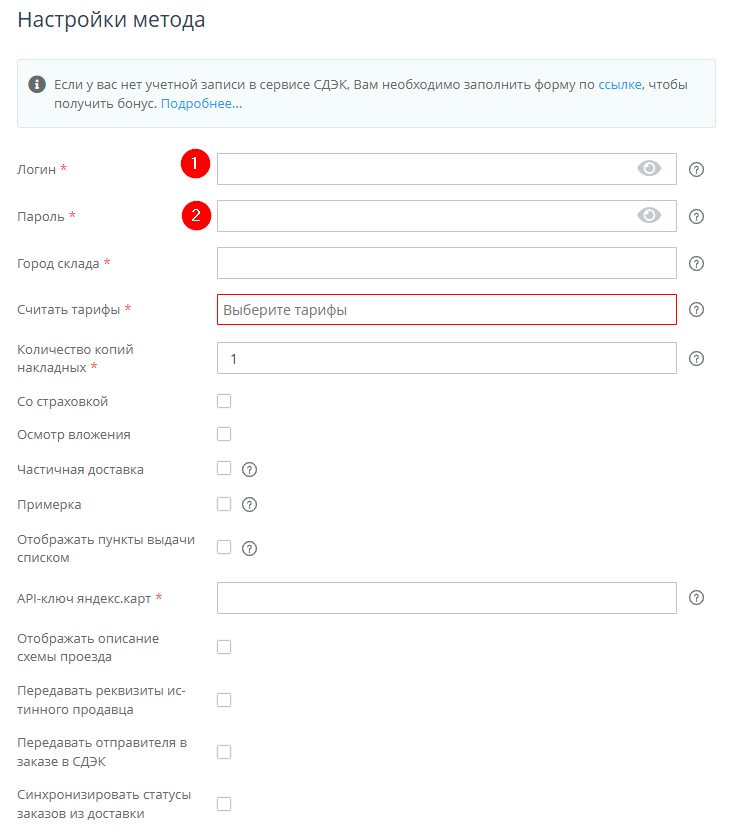Click help icon next to Примерка checkbox

250,504
